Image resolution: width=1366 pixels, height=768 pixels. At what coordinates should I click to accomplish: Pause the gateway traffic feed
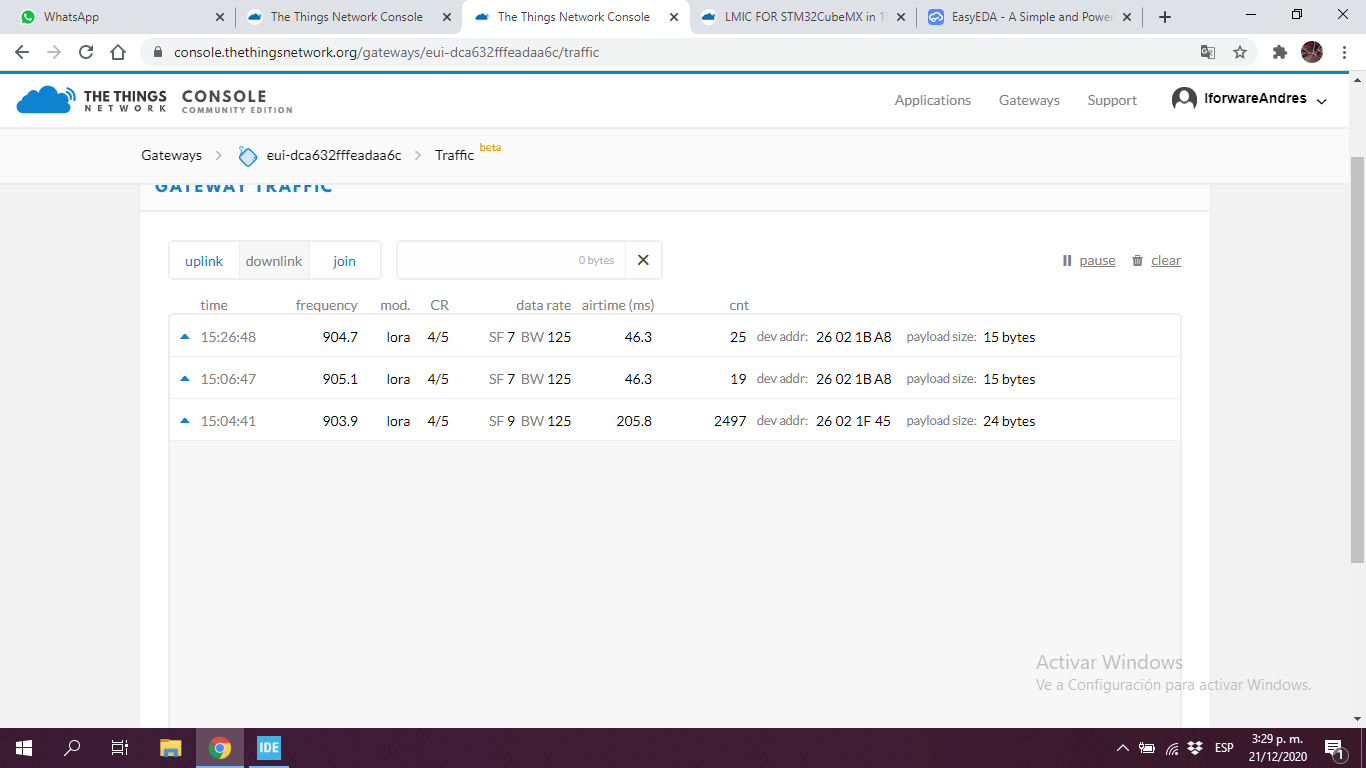pos(1088,260)
